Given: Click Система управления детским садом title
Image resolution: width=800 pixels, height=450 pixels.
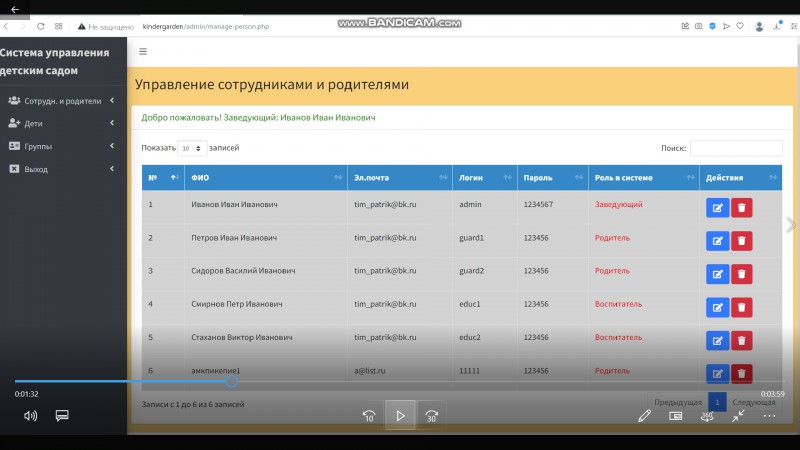Looking at the screenshot, I should click(x=55, y=61).
